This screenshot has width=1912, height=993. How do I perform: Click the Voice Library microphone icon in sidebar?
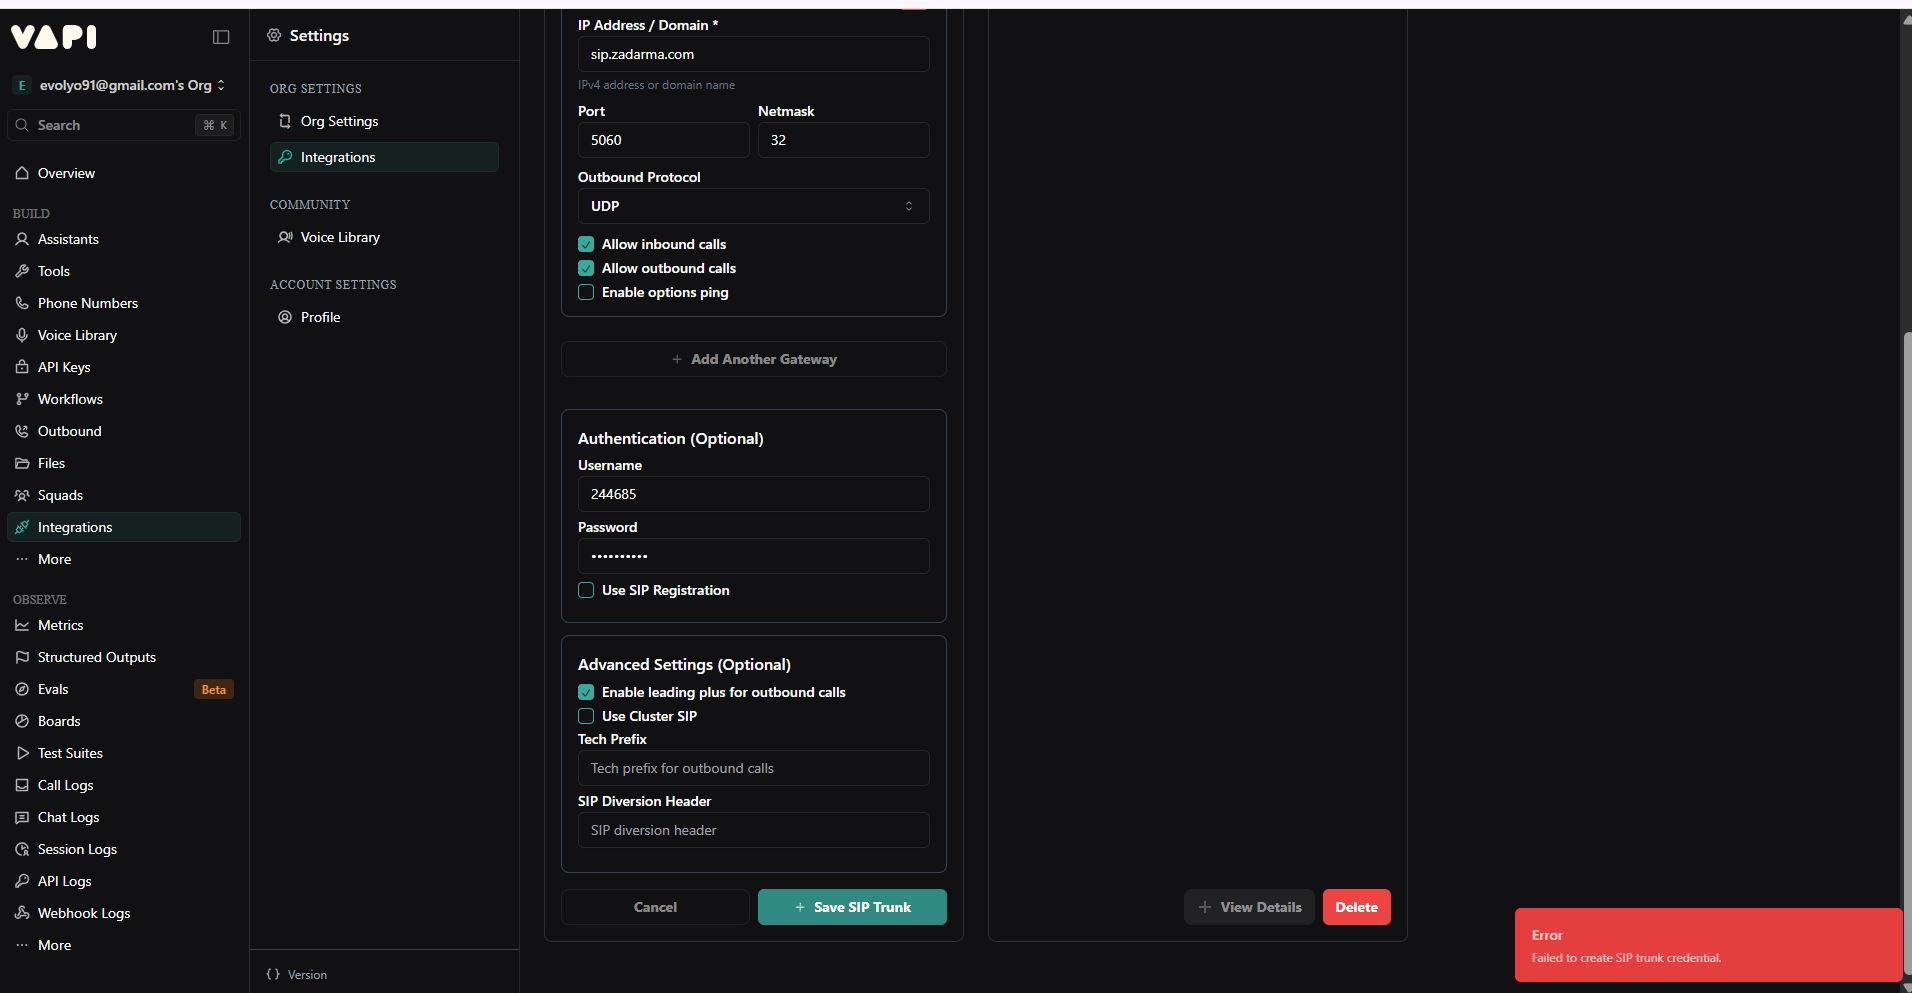pos(22,335)
